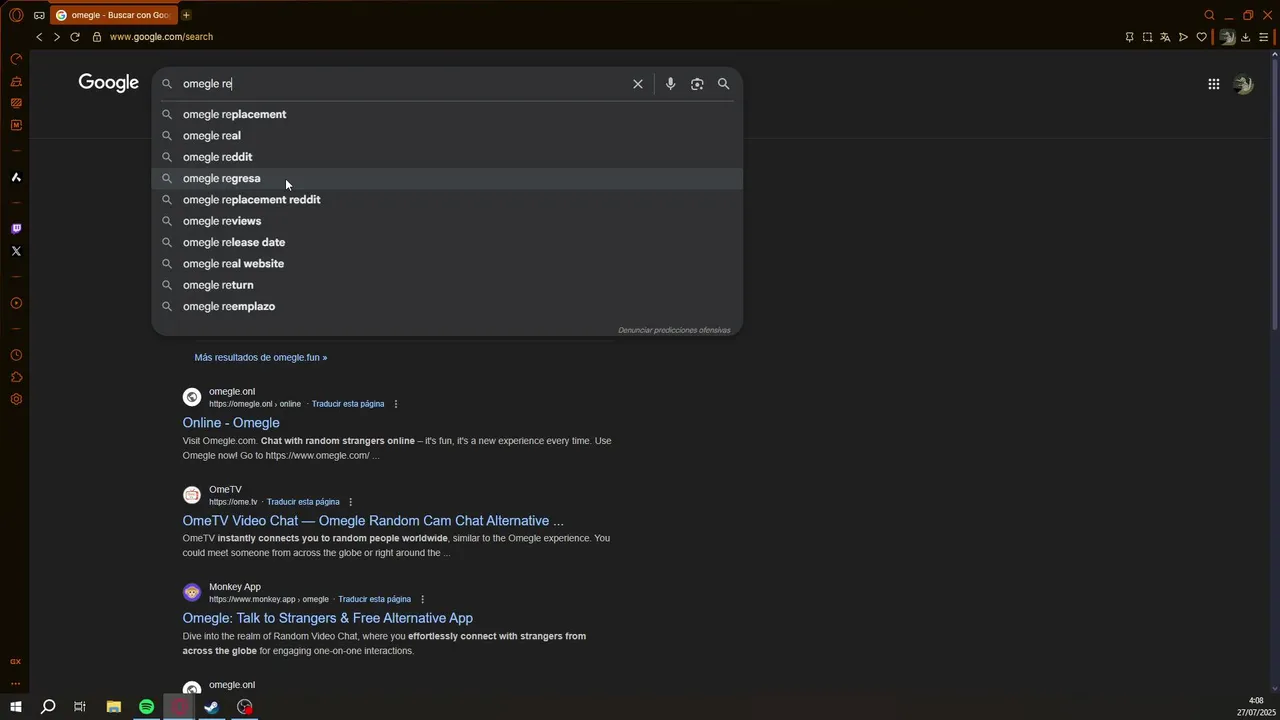The width and height of the screenshot is (1280, 720).
Task: Open the sidebar Player icon
Action: click(x=16, y=303)
